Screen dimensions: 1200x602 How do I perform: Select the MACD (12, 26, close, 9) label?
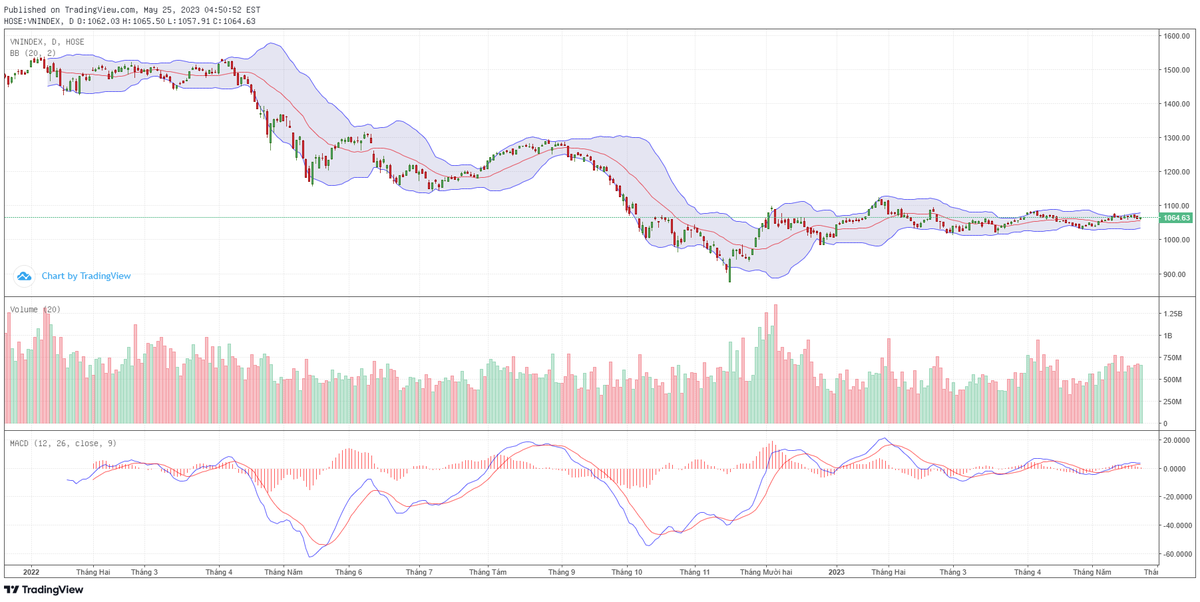tap(63, 442)
